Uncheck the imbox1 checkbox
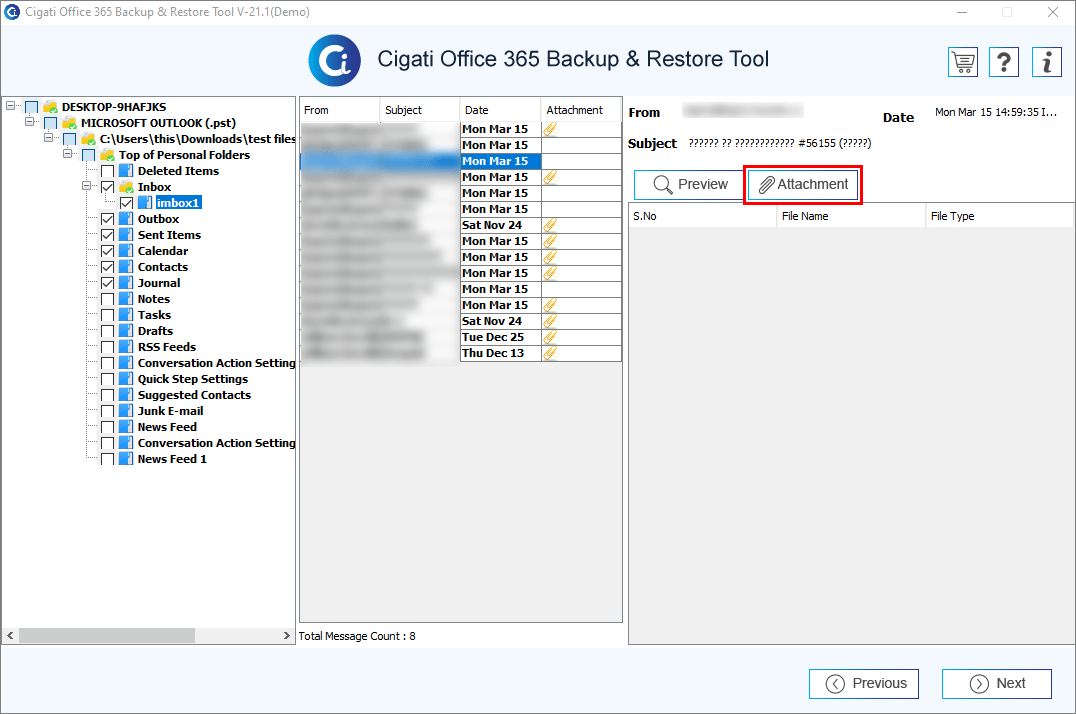Viewport: 1076px width, 714px height. 126,203
